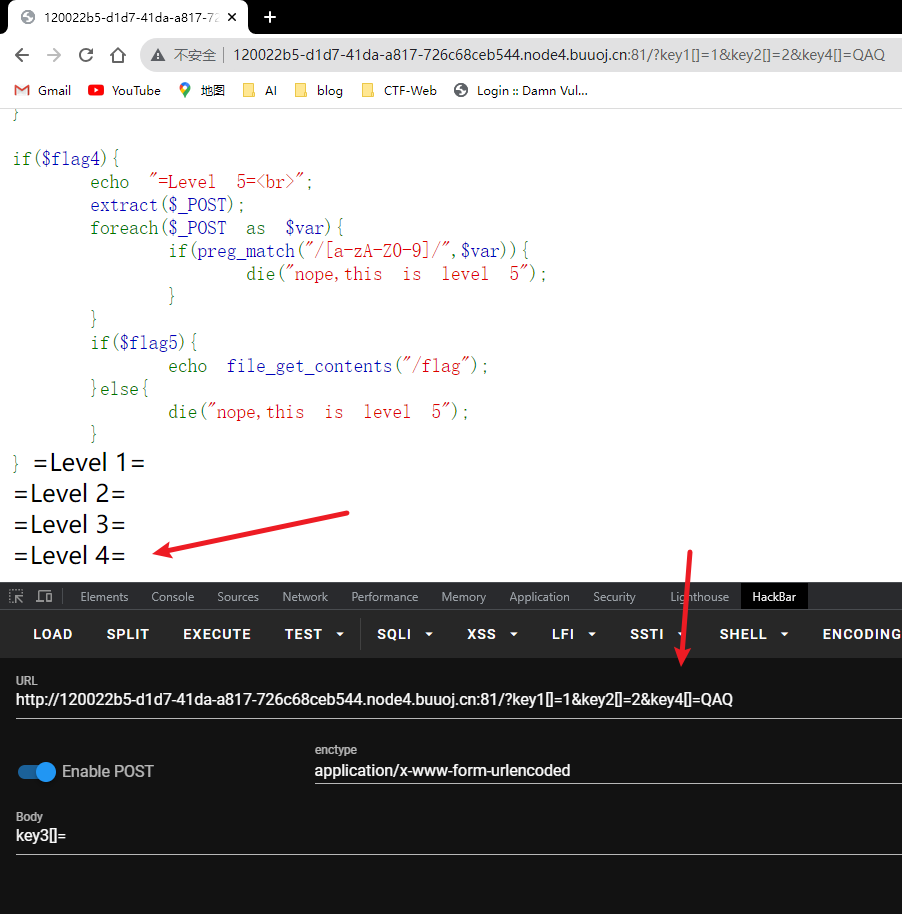Viewport: 902px width, 914px height.
Task: Switch to the Elements tab
Action: [x=104, y=596]
